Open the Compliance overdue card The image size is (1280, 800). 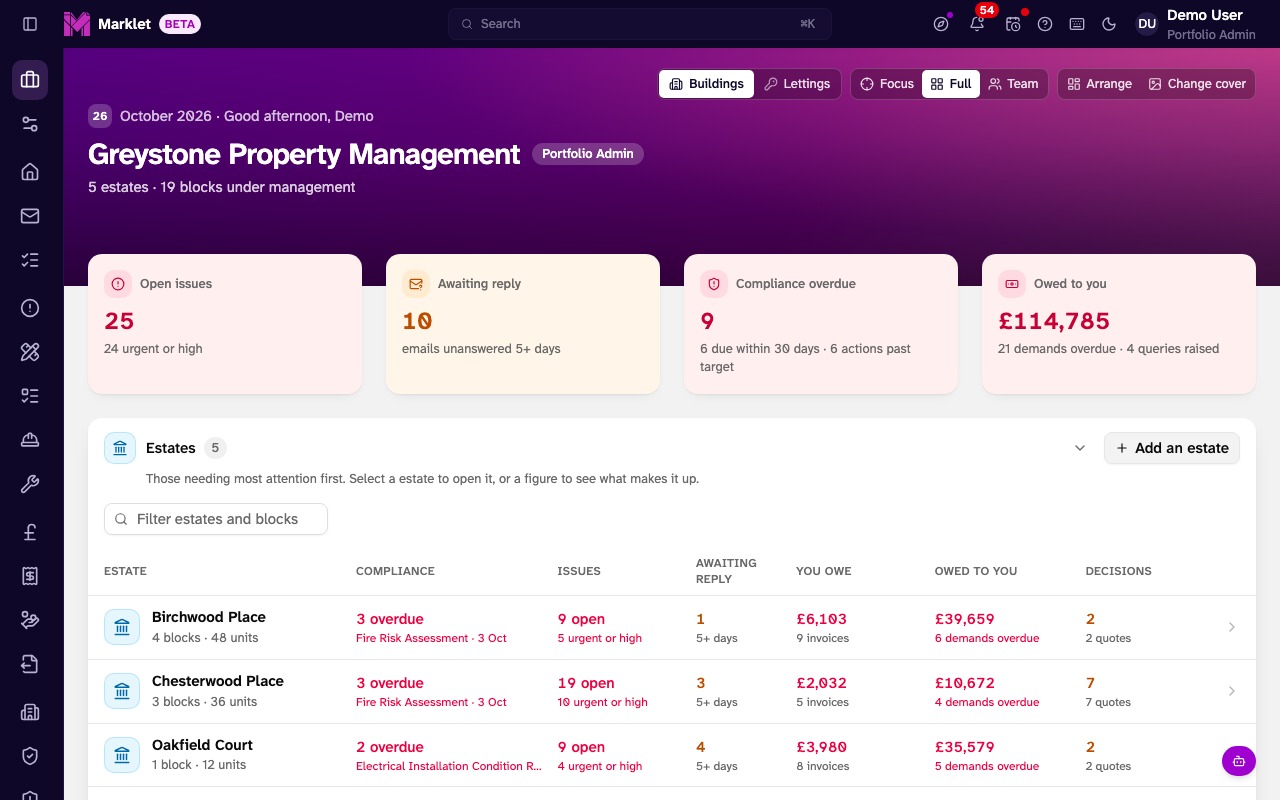tap(821, 324)
